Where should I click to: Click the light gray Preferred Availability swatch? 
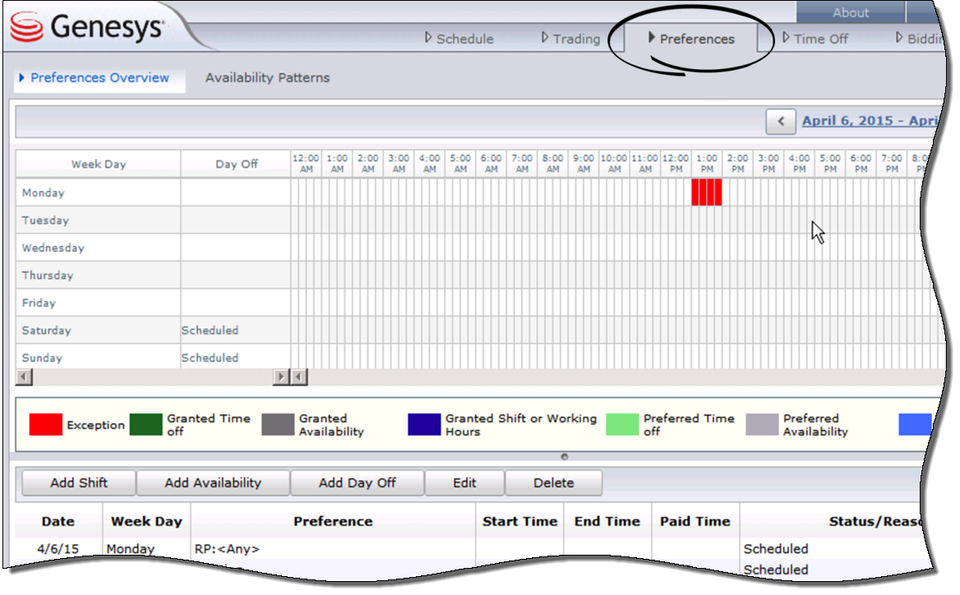point(762,424)
